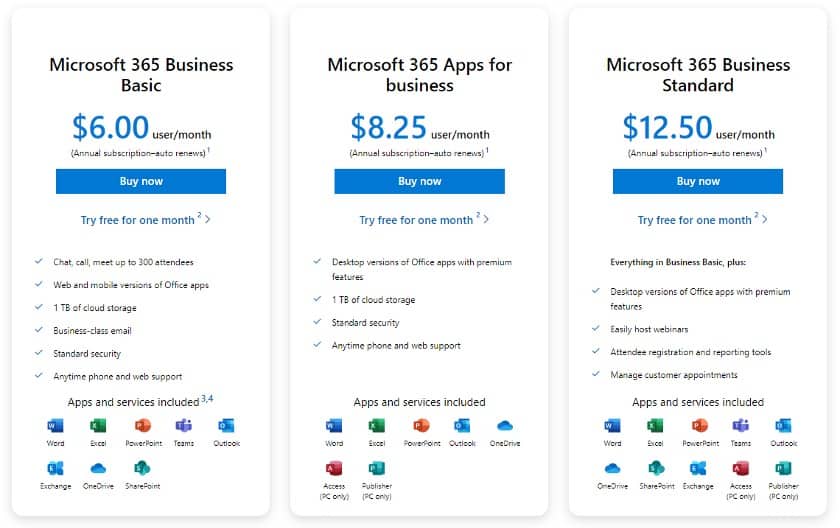Click the Microsoft 365 Business Standard heading

698,75
